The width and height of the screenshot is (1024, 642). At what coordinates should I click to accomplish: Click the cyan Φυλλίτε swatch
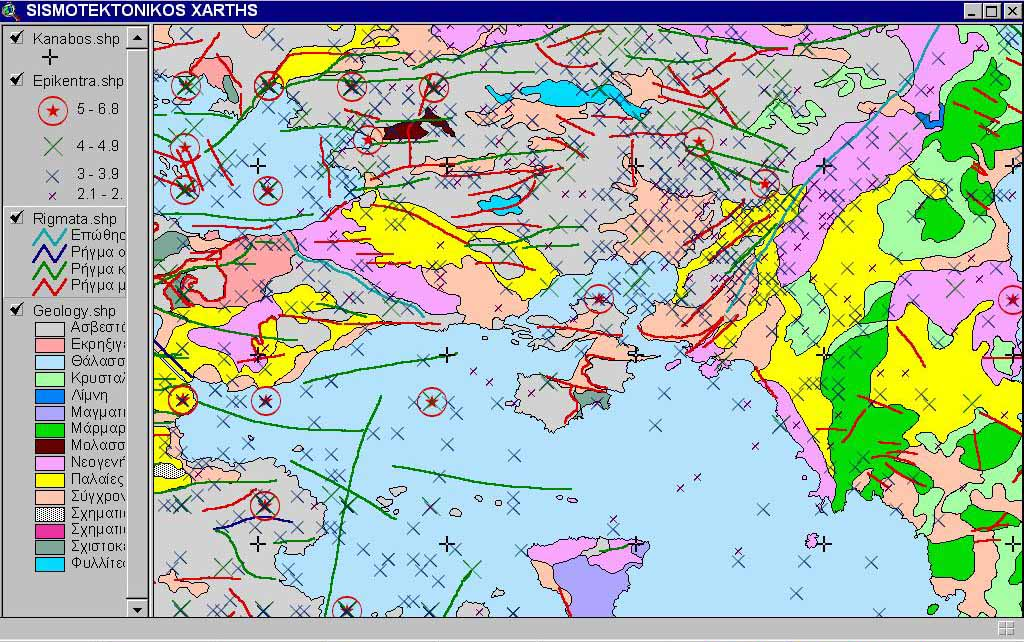pos(50,564)
